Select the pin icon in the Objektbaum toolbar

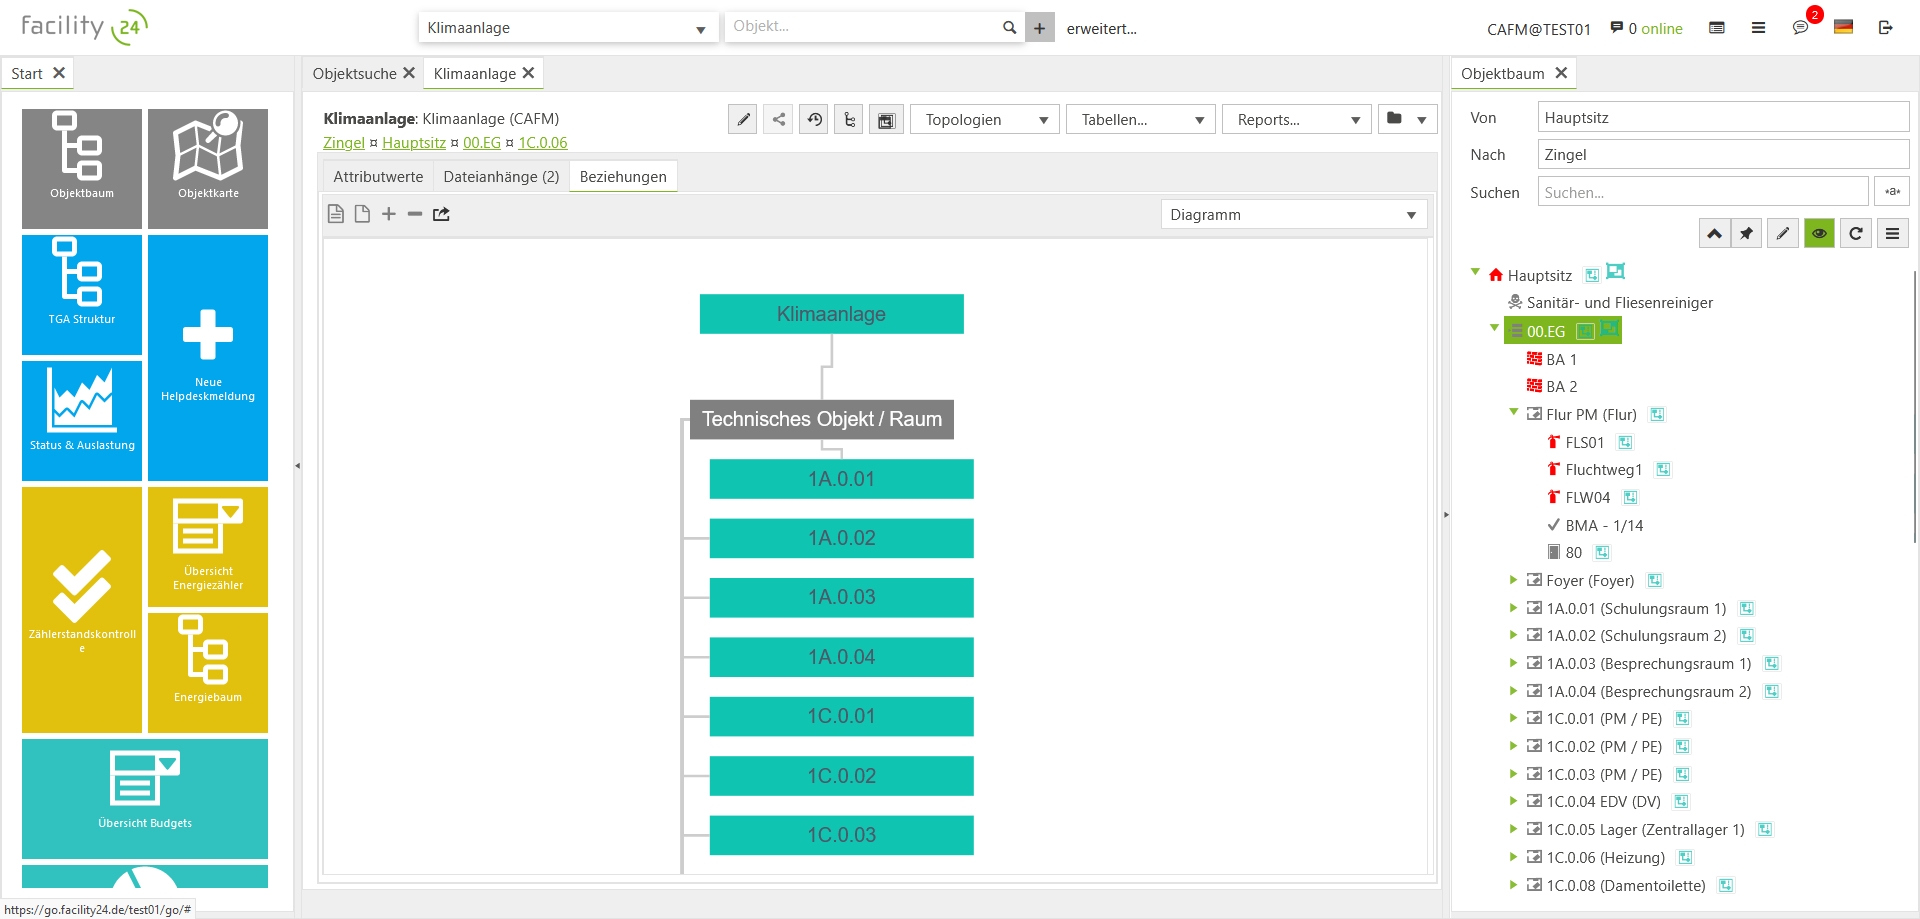point(1747,233)
